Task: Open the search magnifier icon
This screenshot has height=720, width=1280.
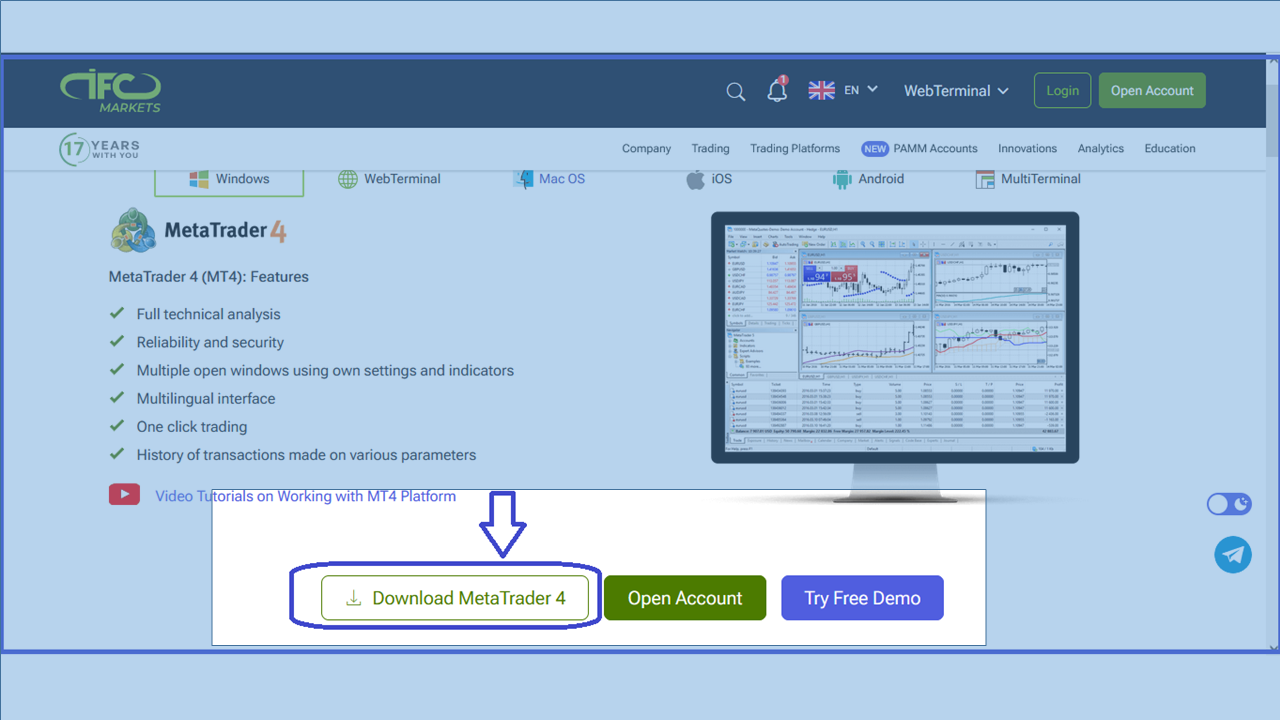Action: click(736, 91)
